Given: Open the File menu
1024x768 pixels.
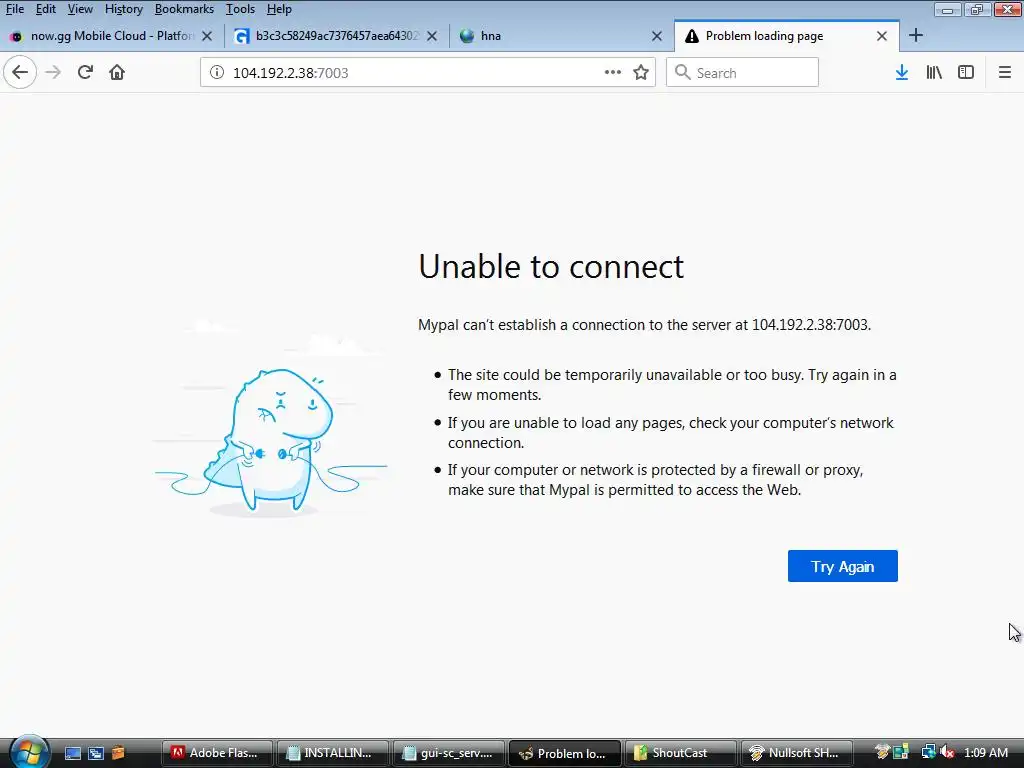Looking at the screenshot, I should tap(14, 9).
